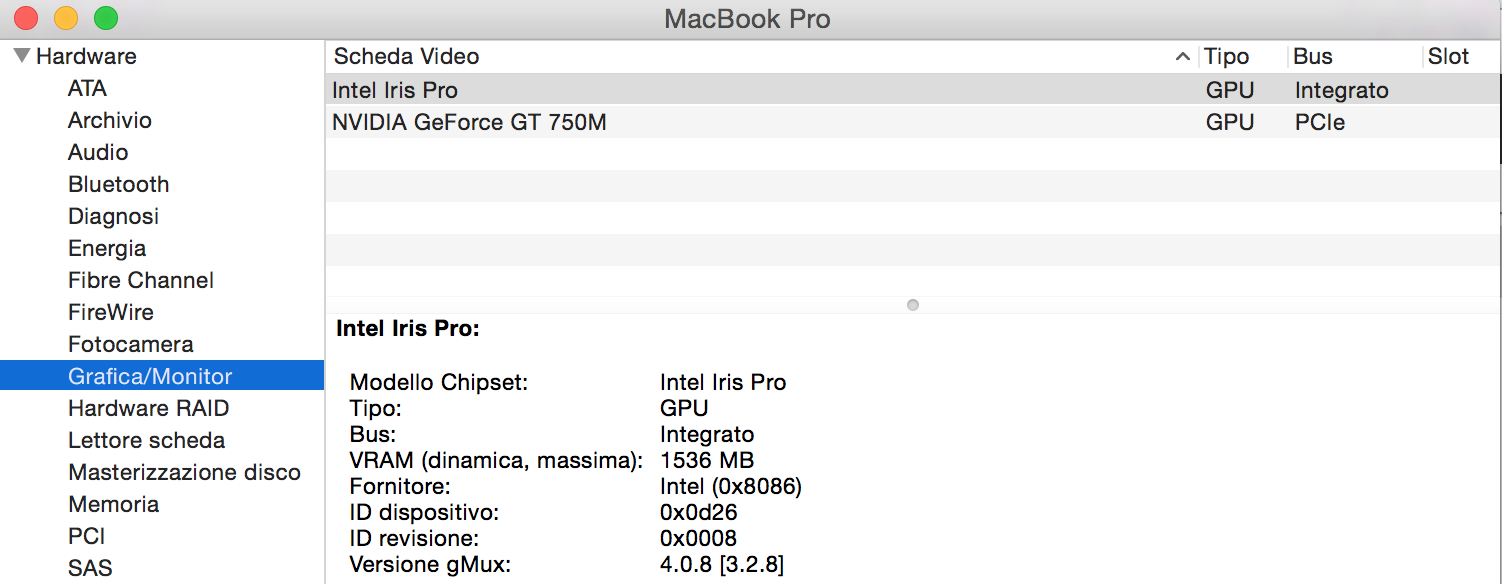Select the NVIDIA GeForce GT 750M row
This screenshot has width=1502, height=584.
[x=912, y=122]
